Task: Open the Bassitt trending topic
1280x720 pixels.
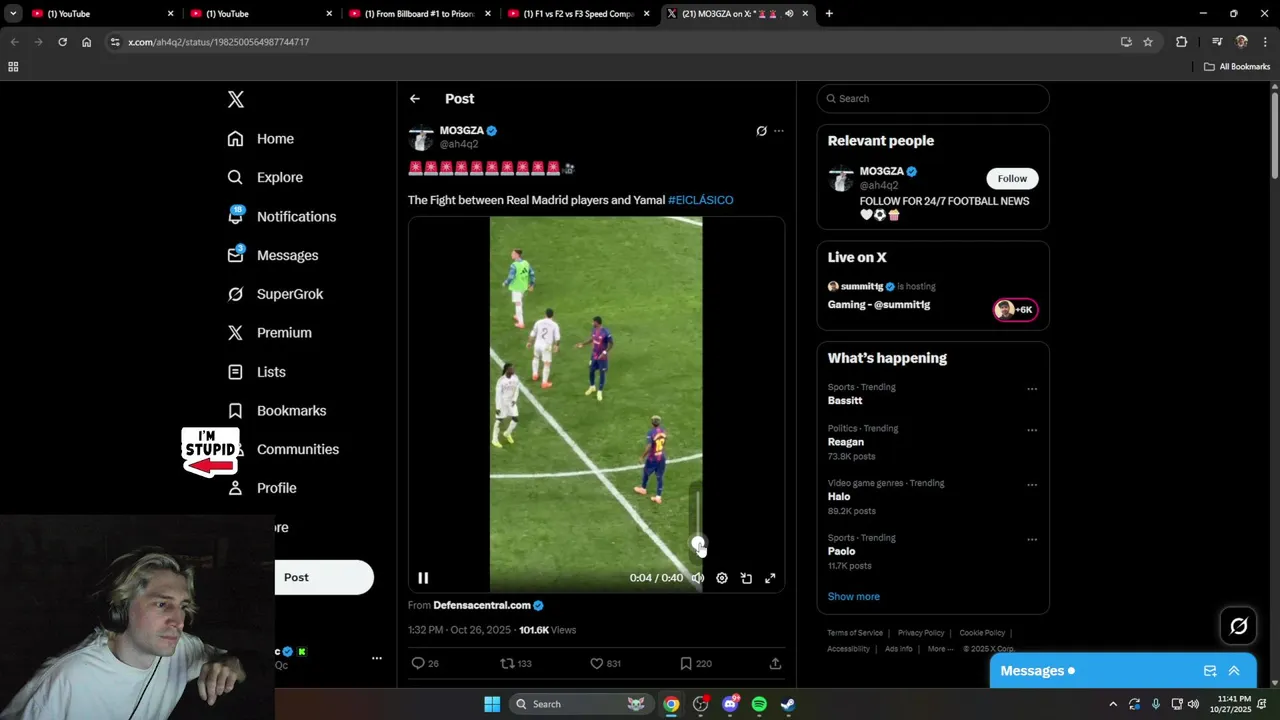Action: [845, 400]
